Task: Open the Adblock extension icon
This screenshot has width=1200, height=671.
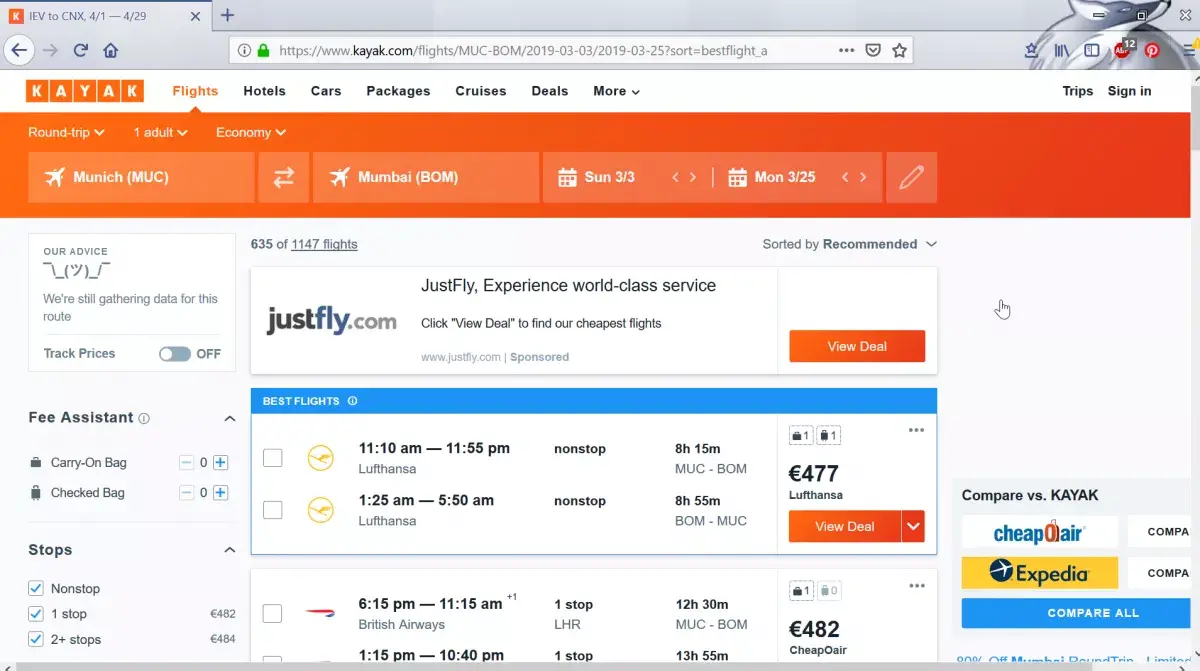Action: click(1123, 48)
